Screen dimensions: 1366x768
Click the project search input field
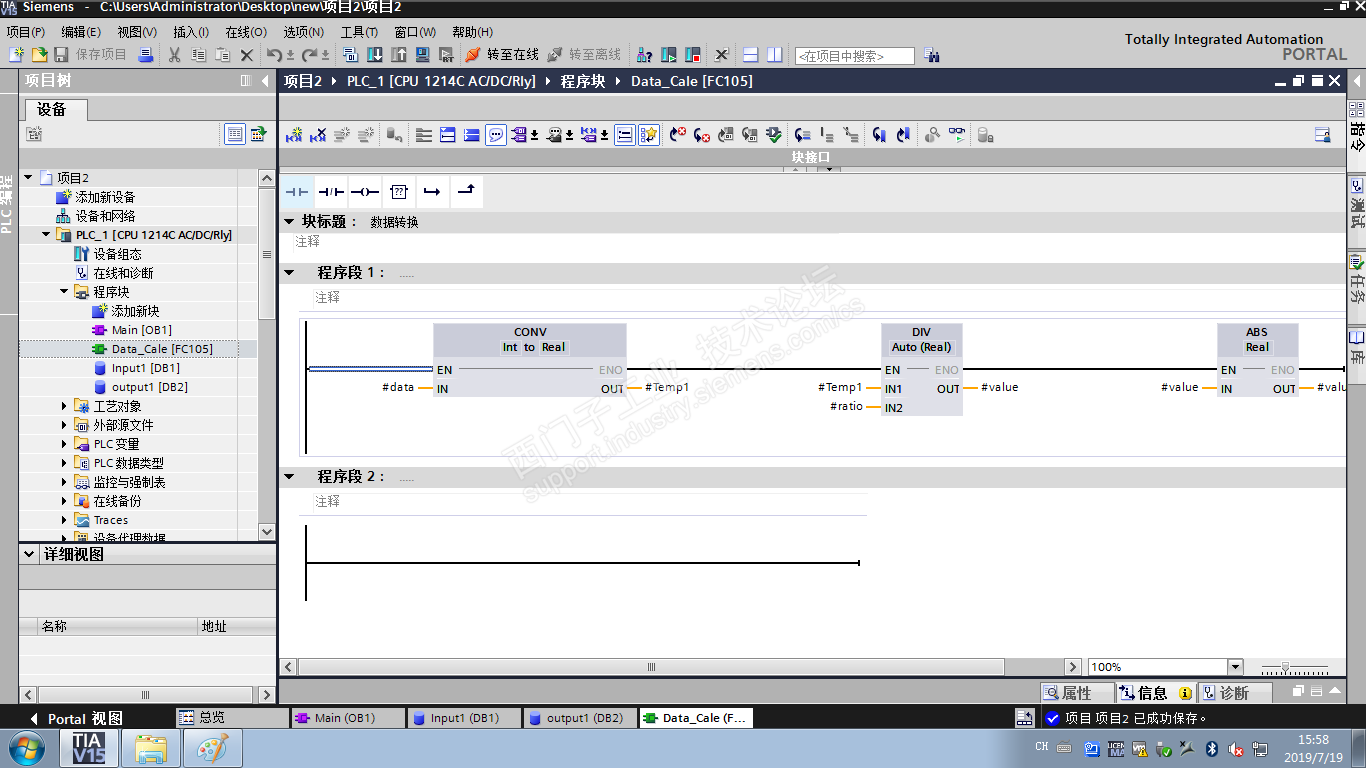coord(854,56)
